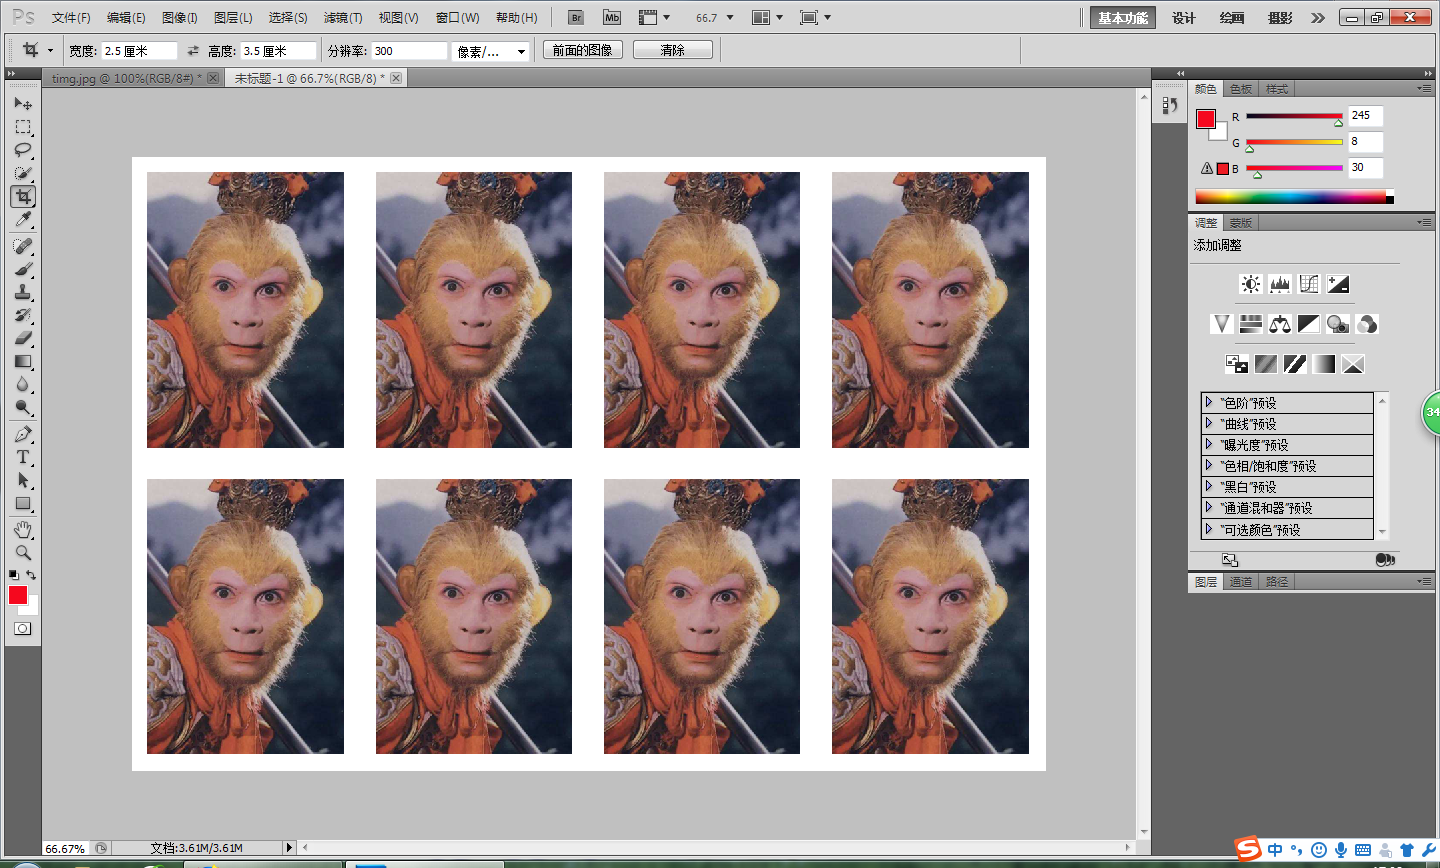1440x868 pixels.
Task: Select the Pen tool
Action: click(23, 434)
